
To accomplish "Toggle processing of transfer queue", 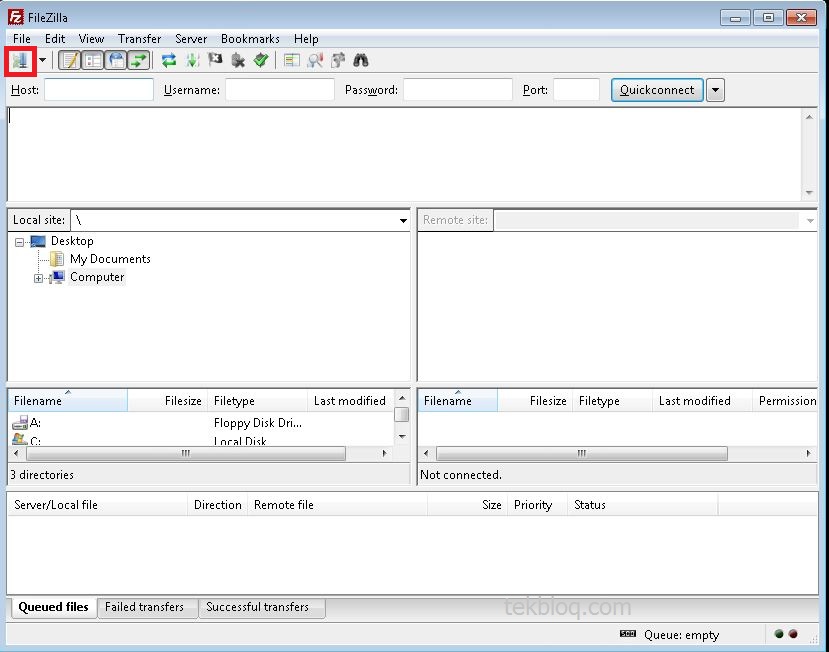I will click(x=192, y=60).
